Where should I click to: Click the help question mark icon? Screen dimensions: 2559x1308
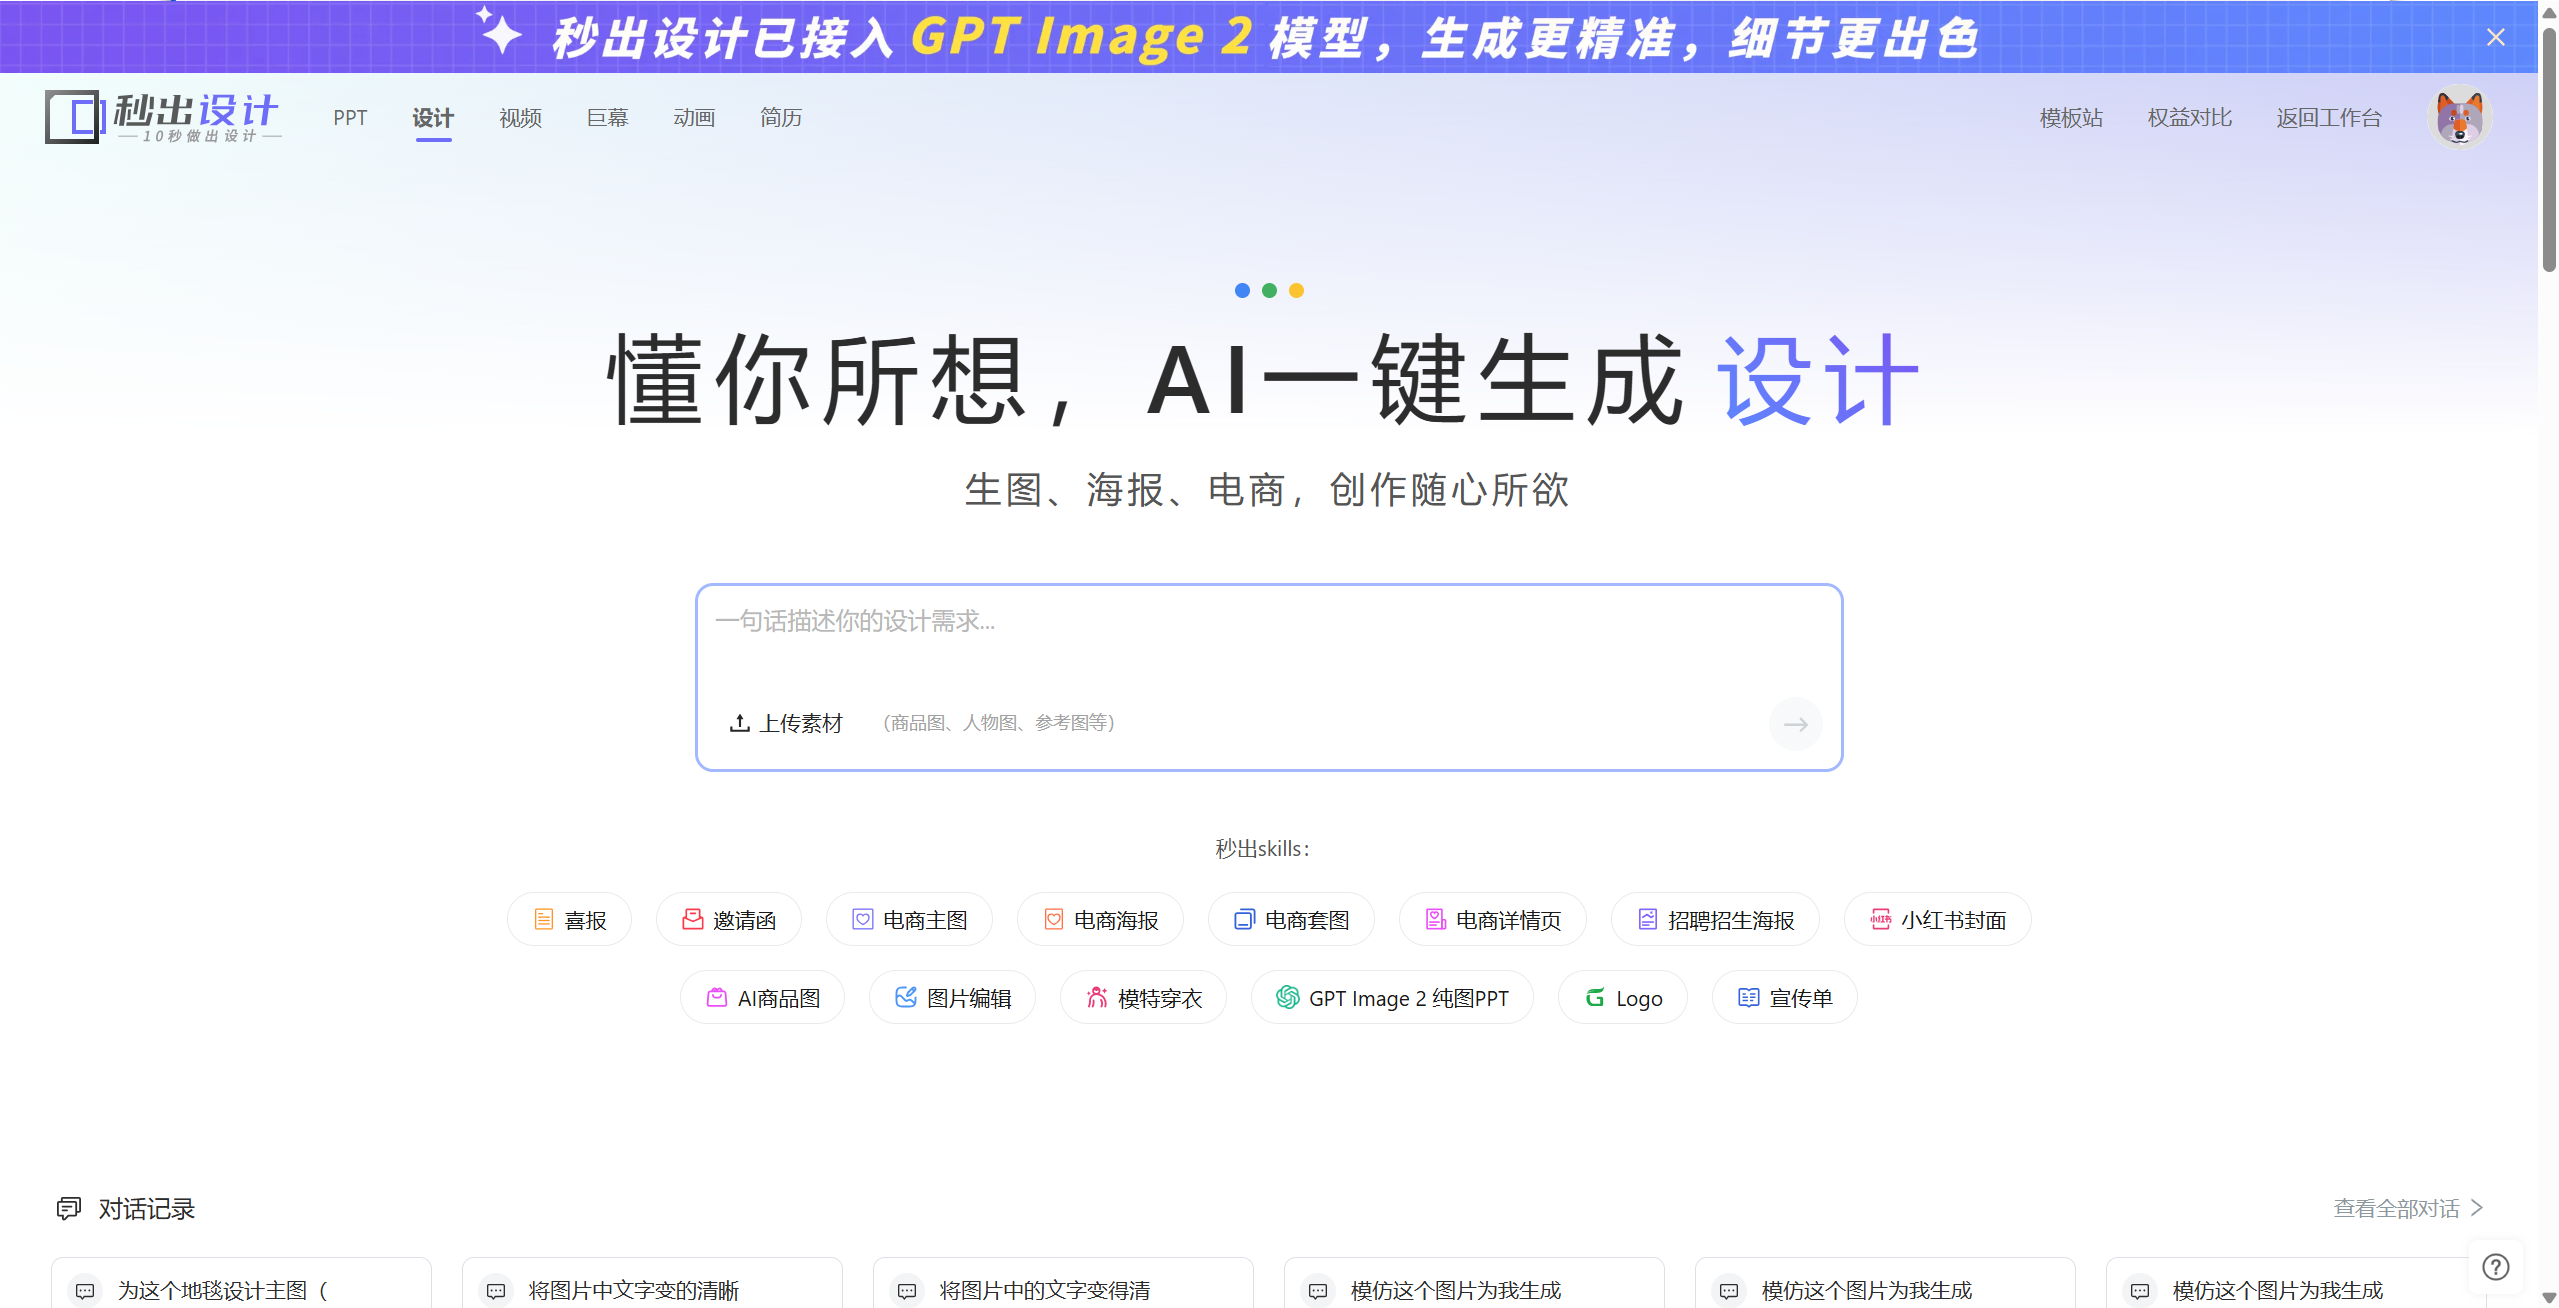tap(2496, 1267)
